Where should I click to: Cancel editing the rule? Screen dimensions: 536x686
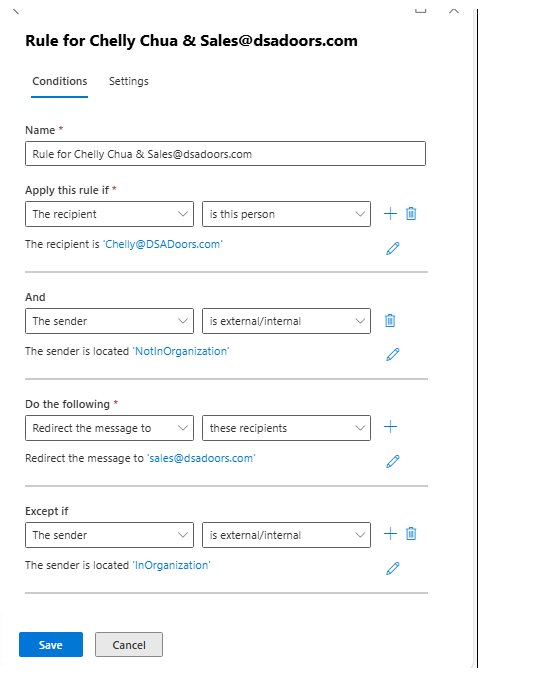129,644
